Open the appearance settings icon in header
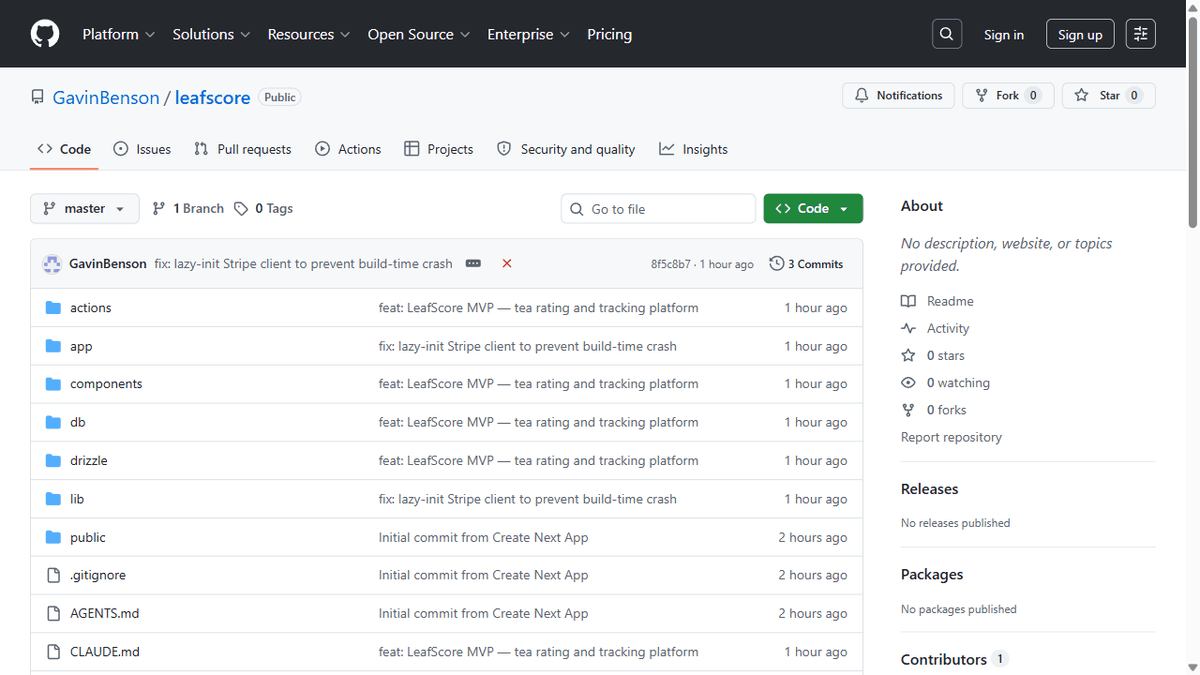This screenshot has width=1200, height=675. point(1141,34)
